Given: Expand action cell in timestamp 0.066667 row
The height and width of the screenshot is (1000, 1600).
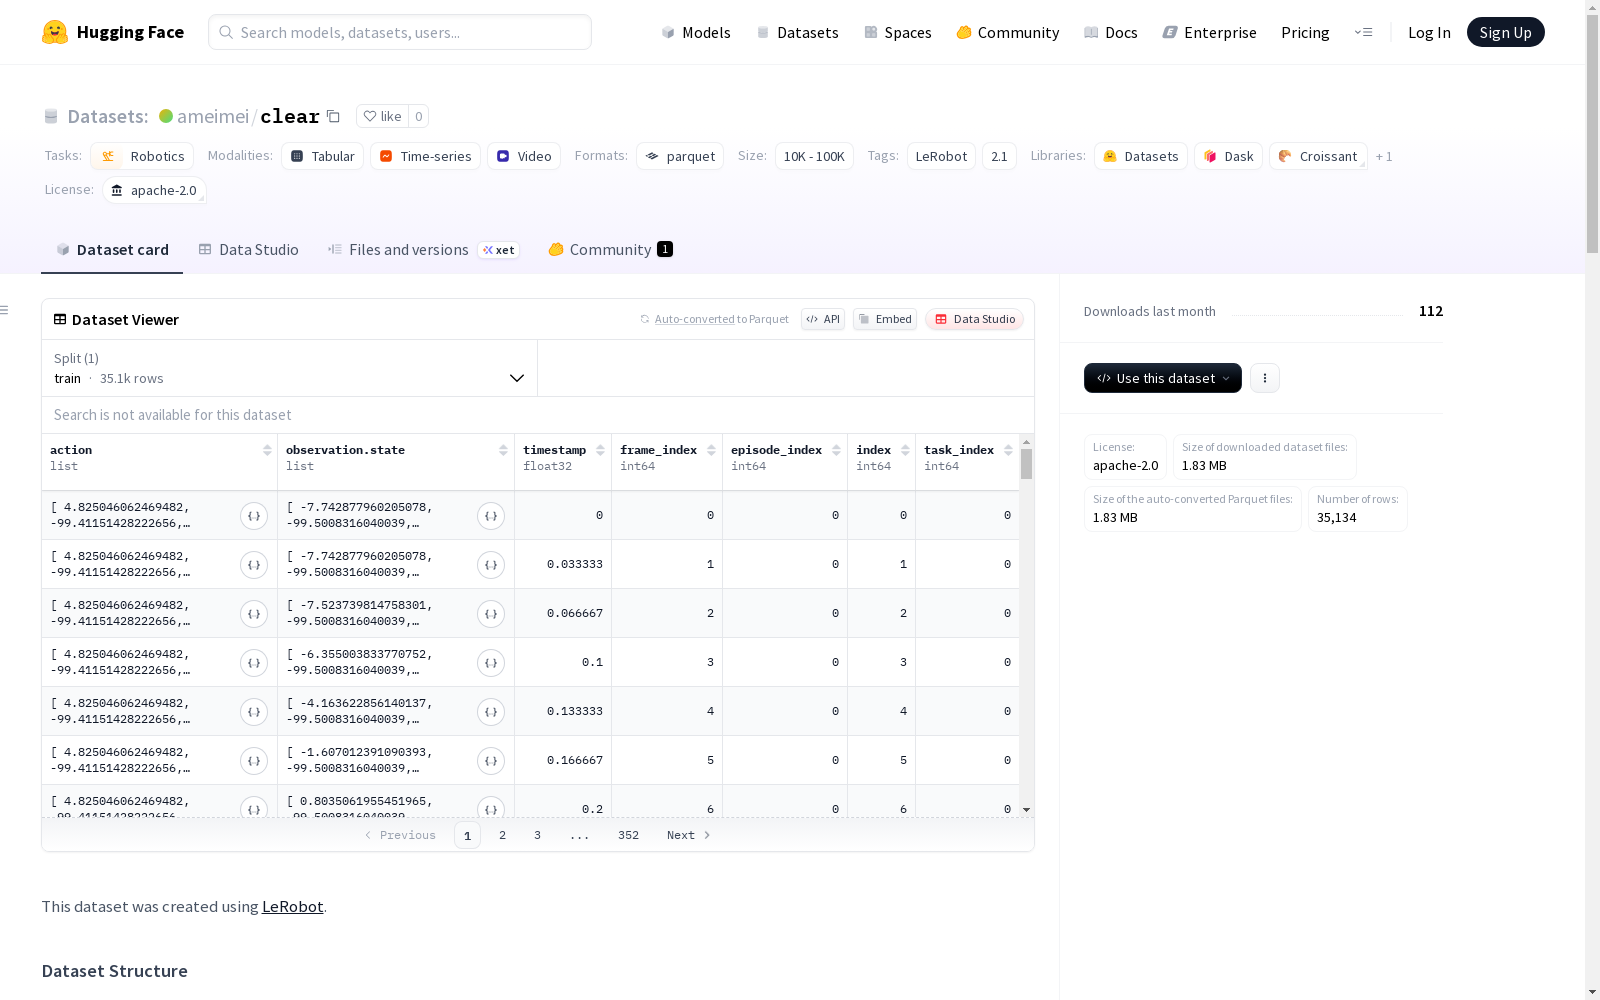Looking at the screenshot, I should pos(254,614).
